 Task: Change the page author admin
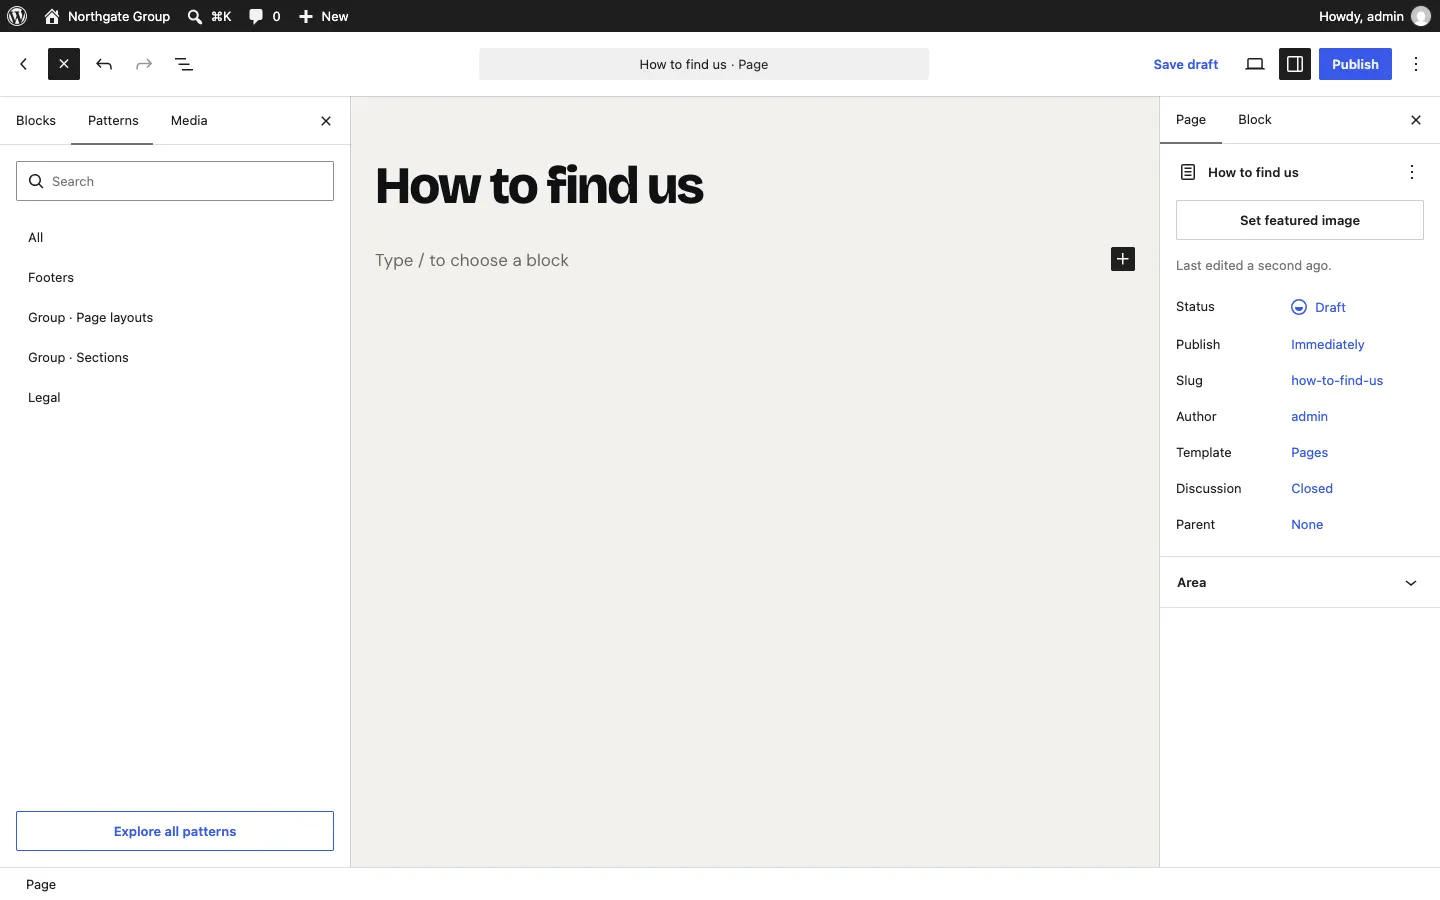click(1309, 417)
